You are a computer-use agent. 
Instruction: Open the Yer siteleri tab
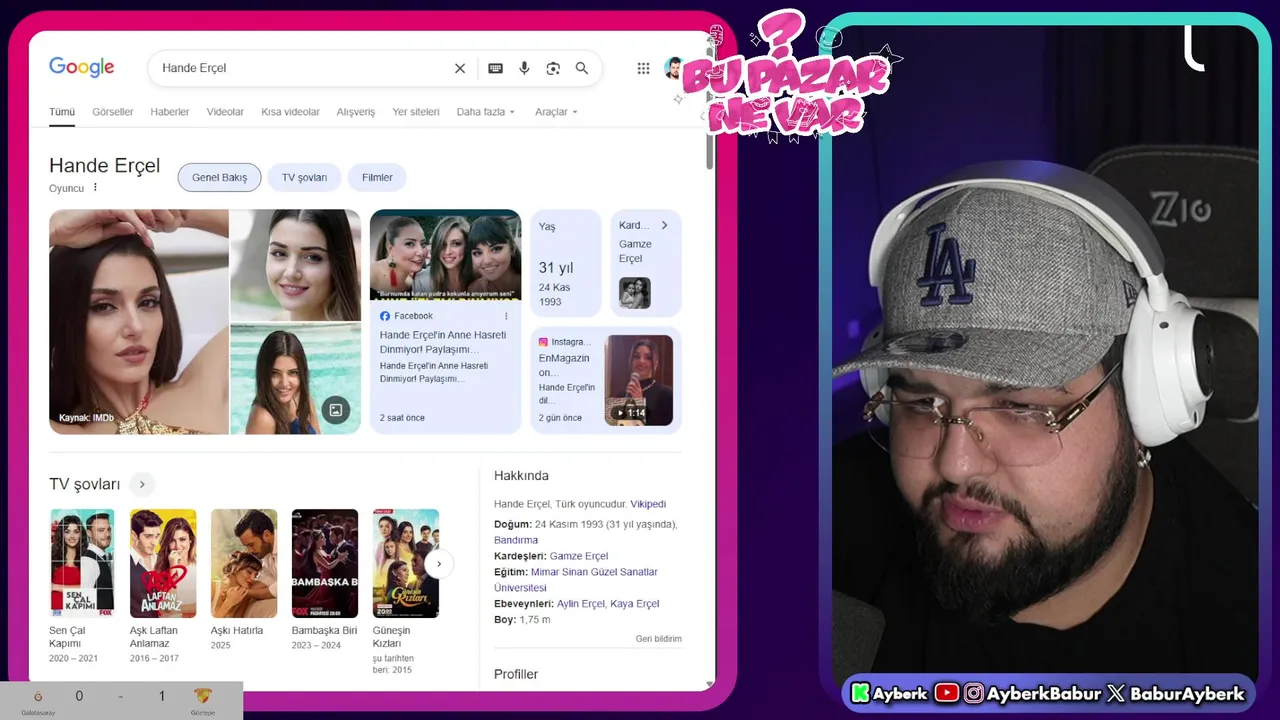[x=416, y=112]
